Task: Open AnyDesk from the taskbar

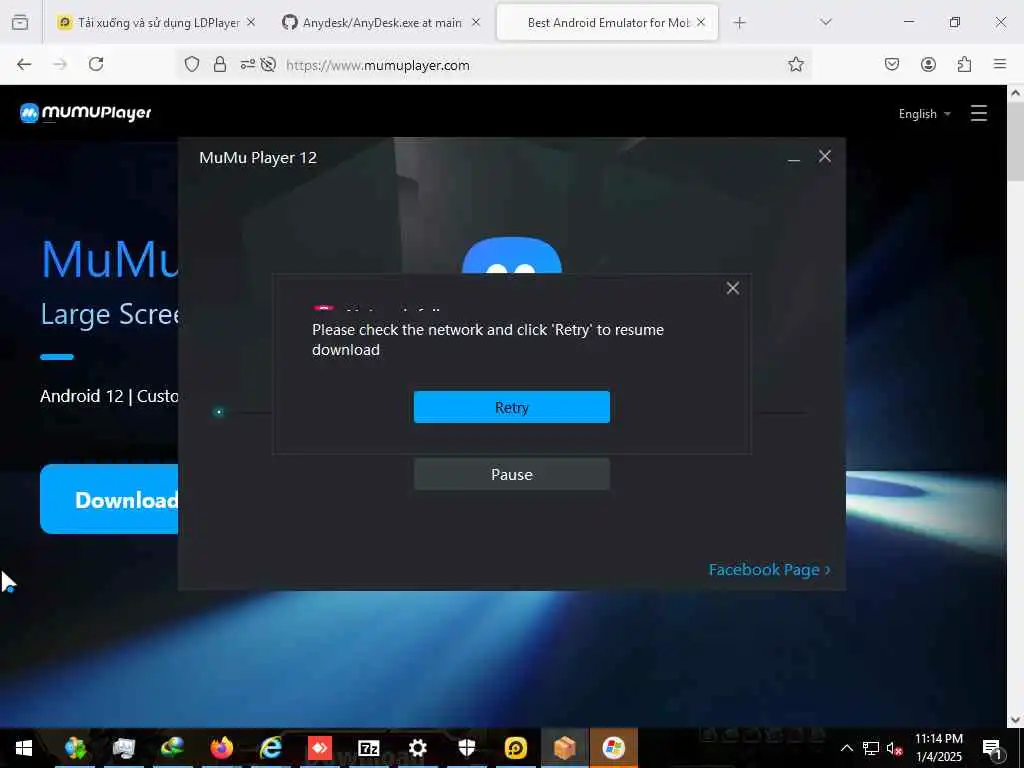Action: (319, 748)
